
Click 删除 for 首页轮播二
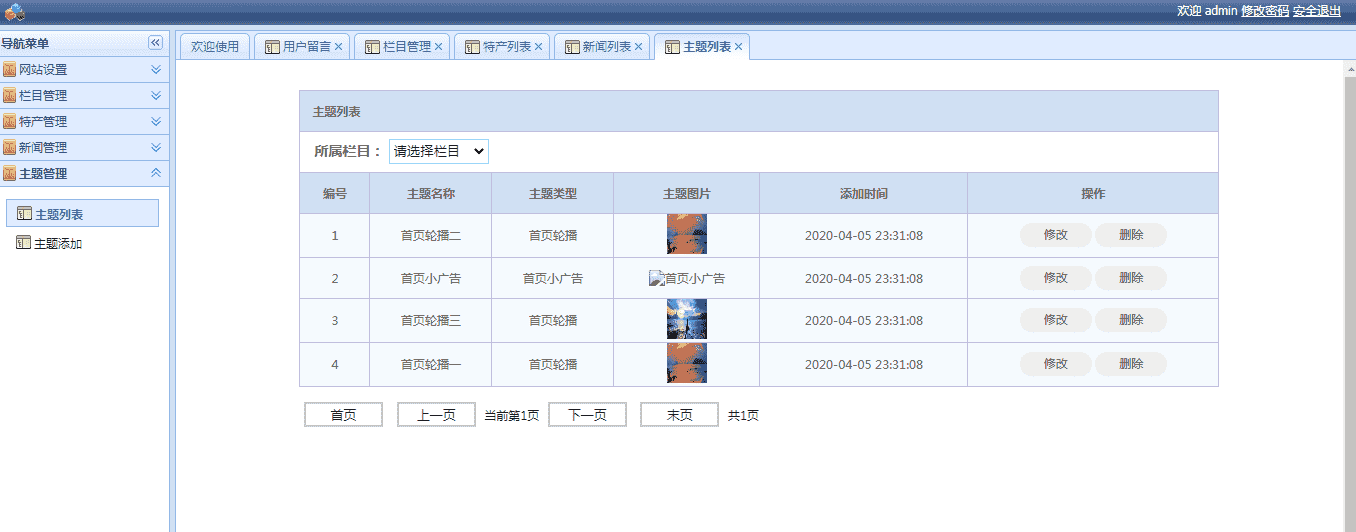coord(1131,235)
